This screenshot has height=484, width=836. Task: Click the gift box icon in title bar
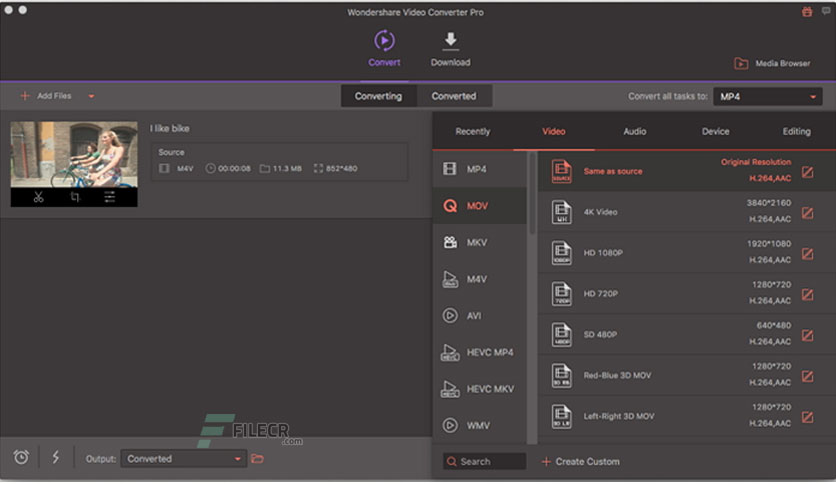tap(807, 12)
